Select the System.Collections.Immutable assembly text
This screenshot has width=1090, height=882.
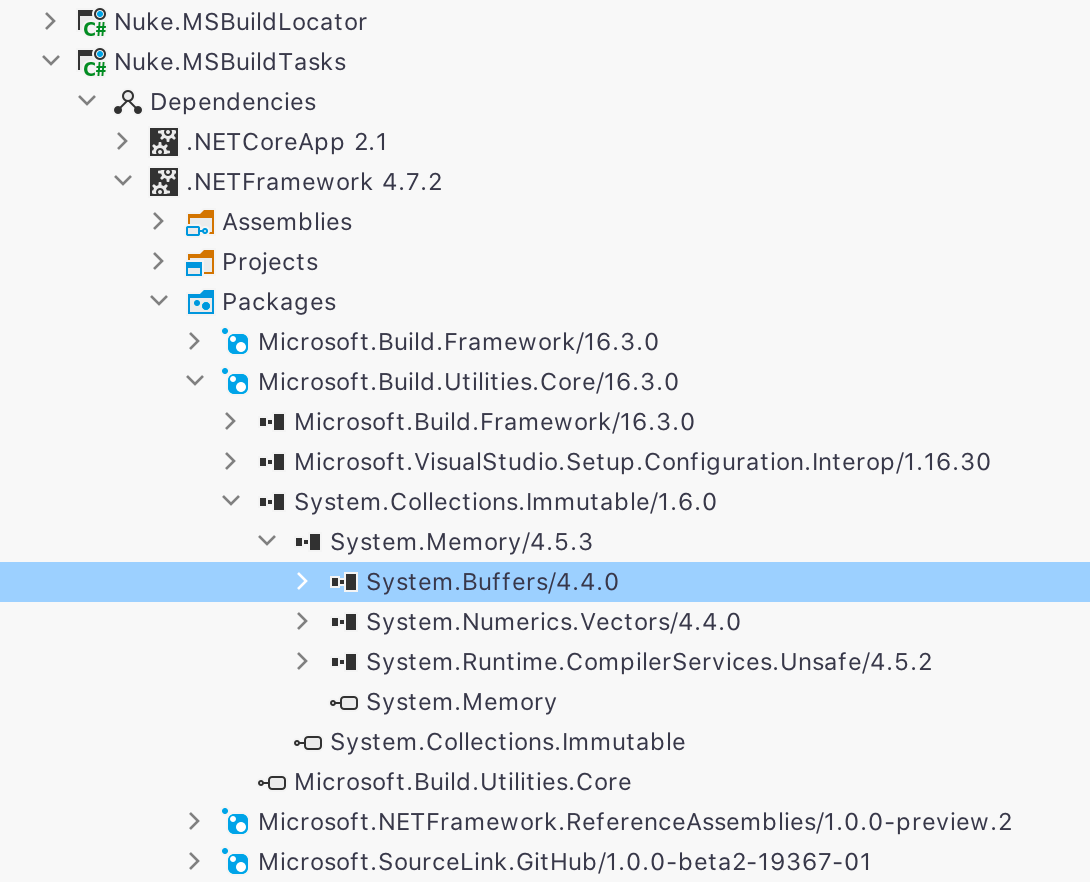coord(508,742)
